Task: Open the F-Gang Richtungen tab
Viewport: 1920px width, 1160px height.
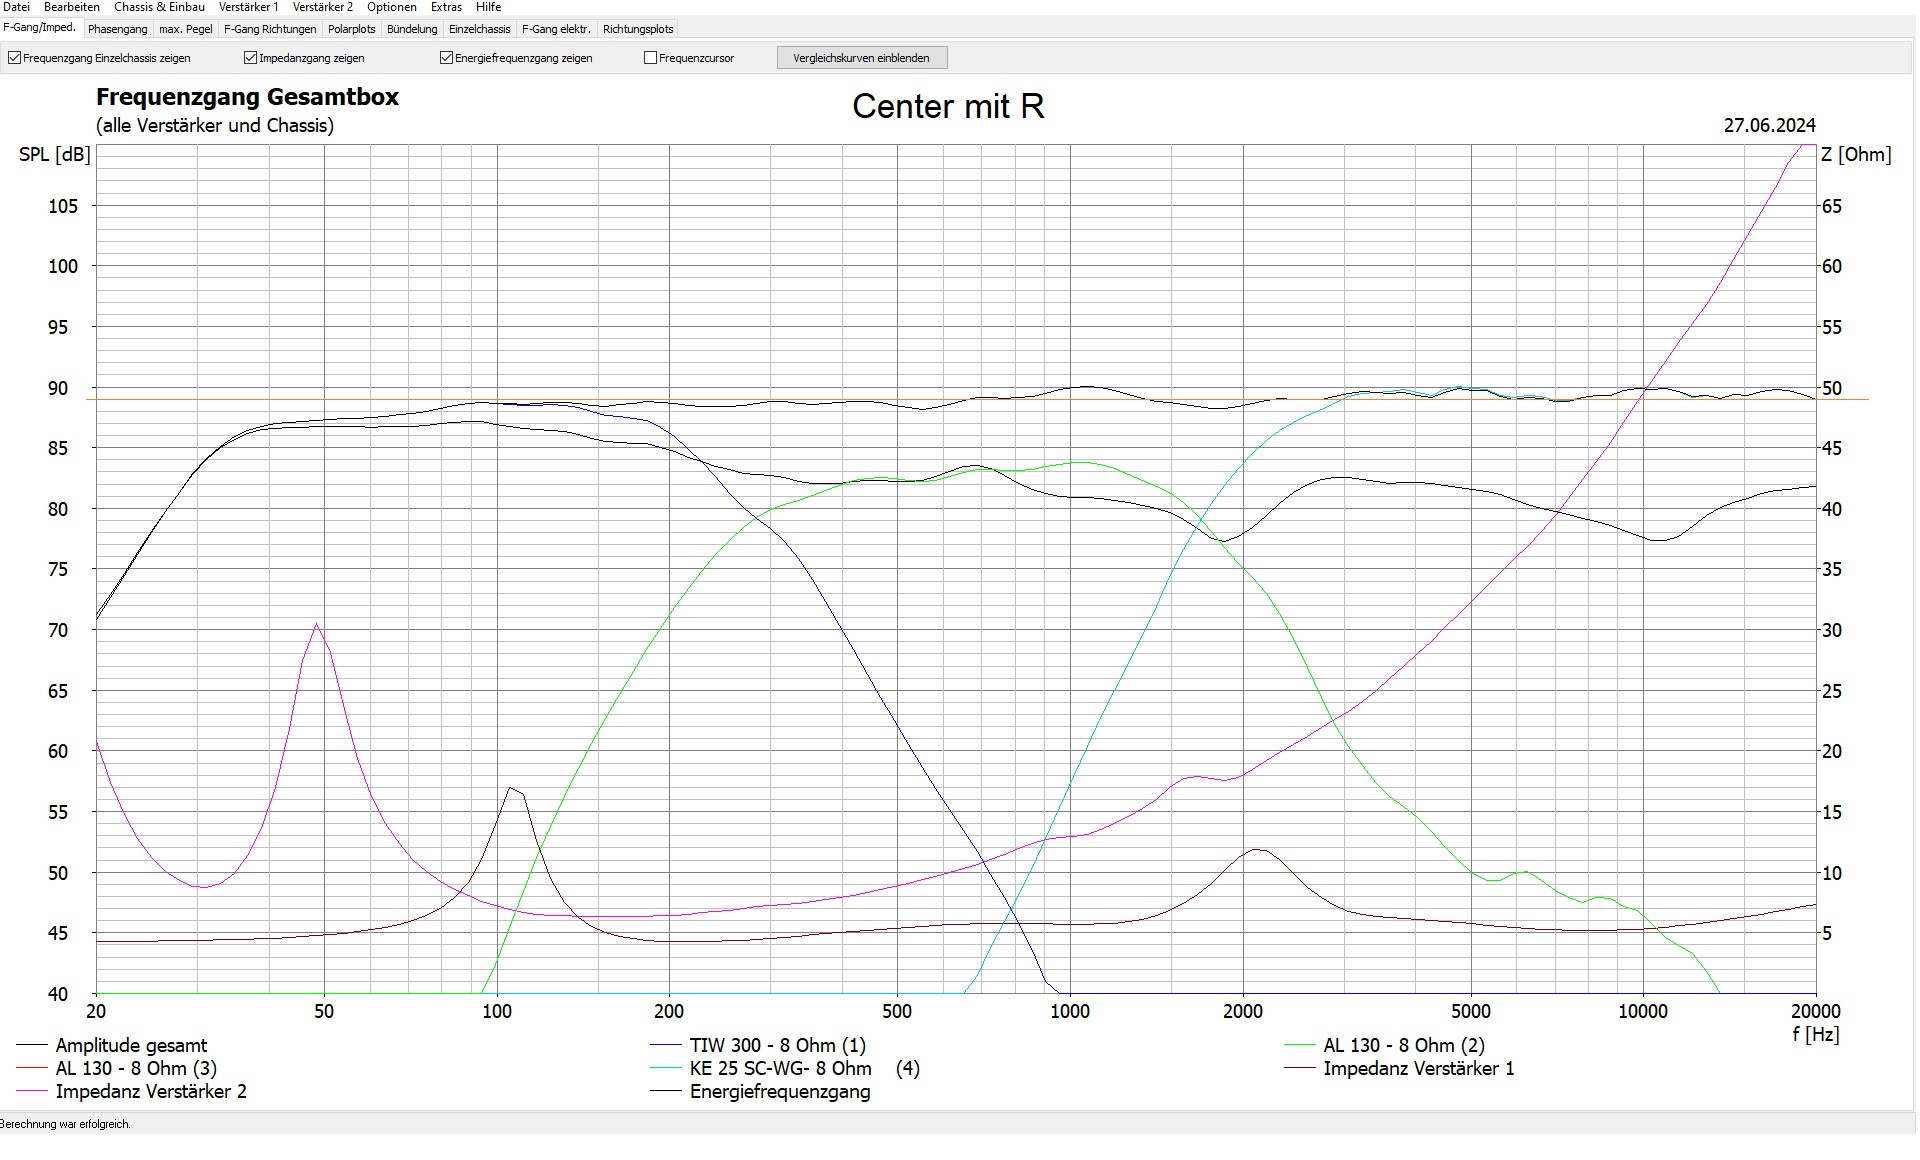Action: 270,29
